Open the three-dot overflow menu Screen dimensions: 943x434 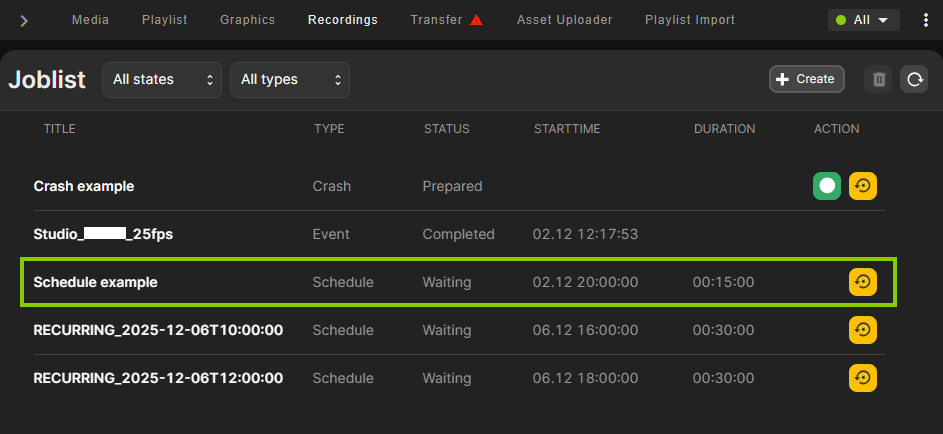[926, 20]
